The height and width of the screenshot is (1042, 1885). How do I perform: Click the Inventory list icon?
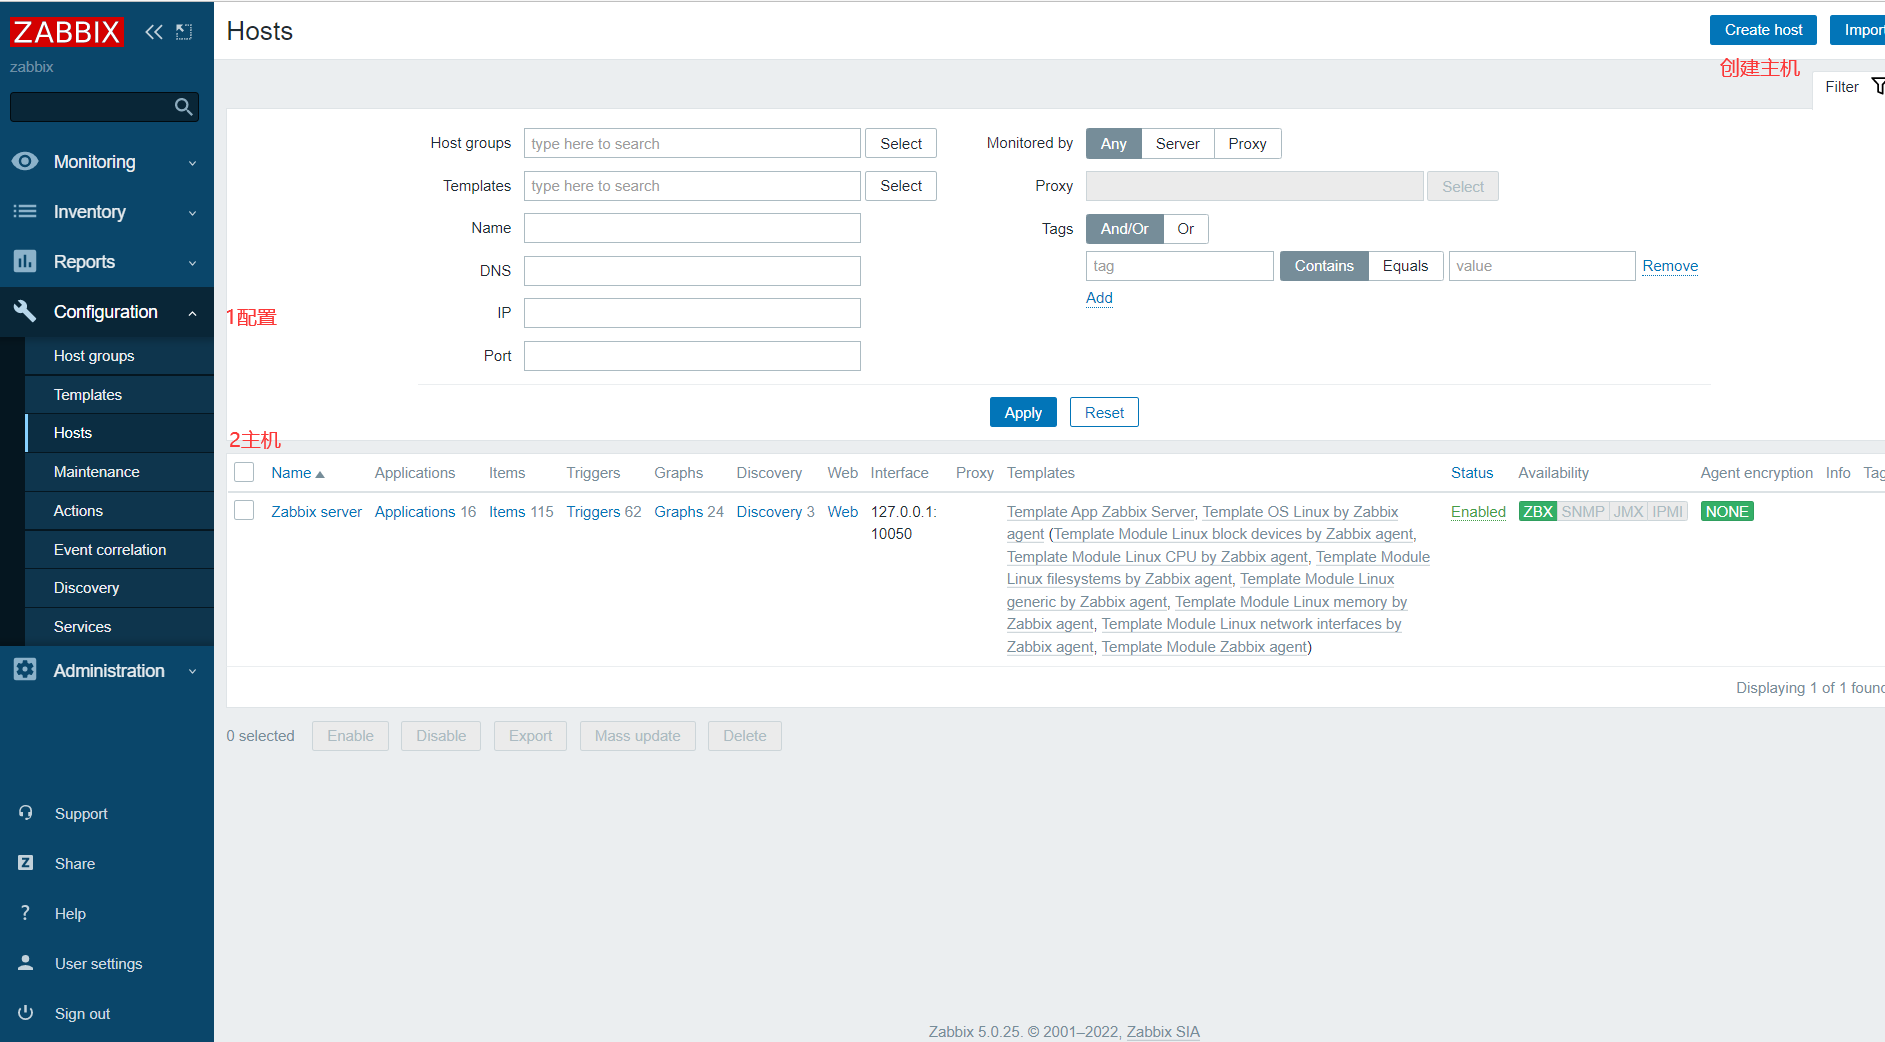tap(25, 211)
